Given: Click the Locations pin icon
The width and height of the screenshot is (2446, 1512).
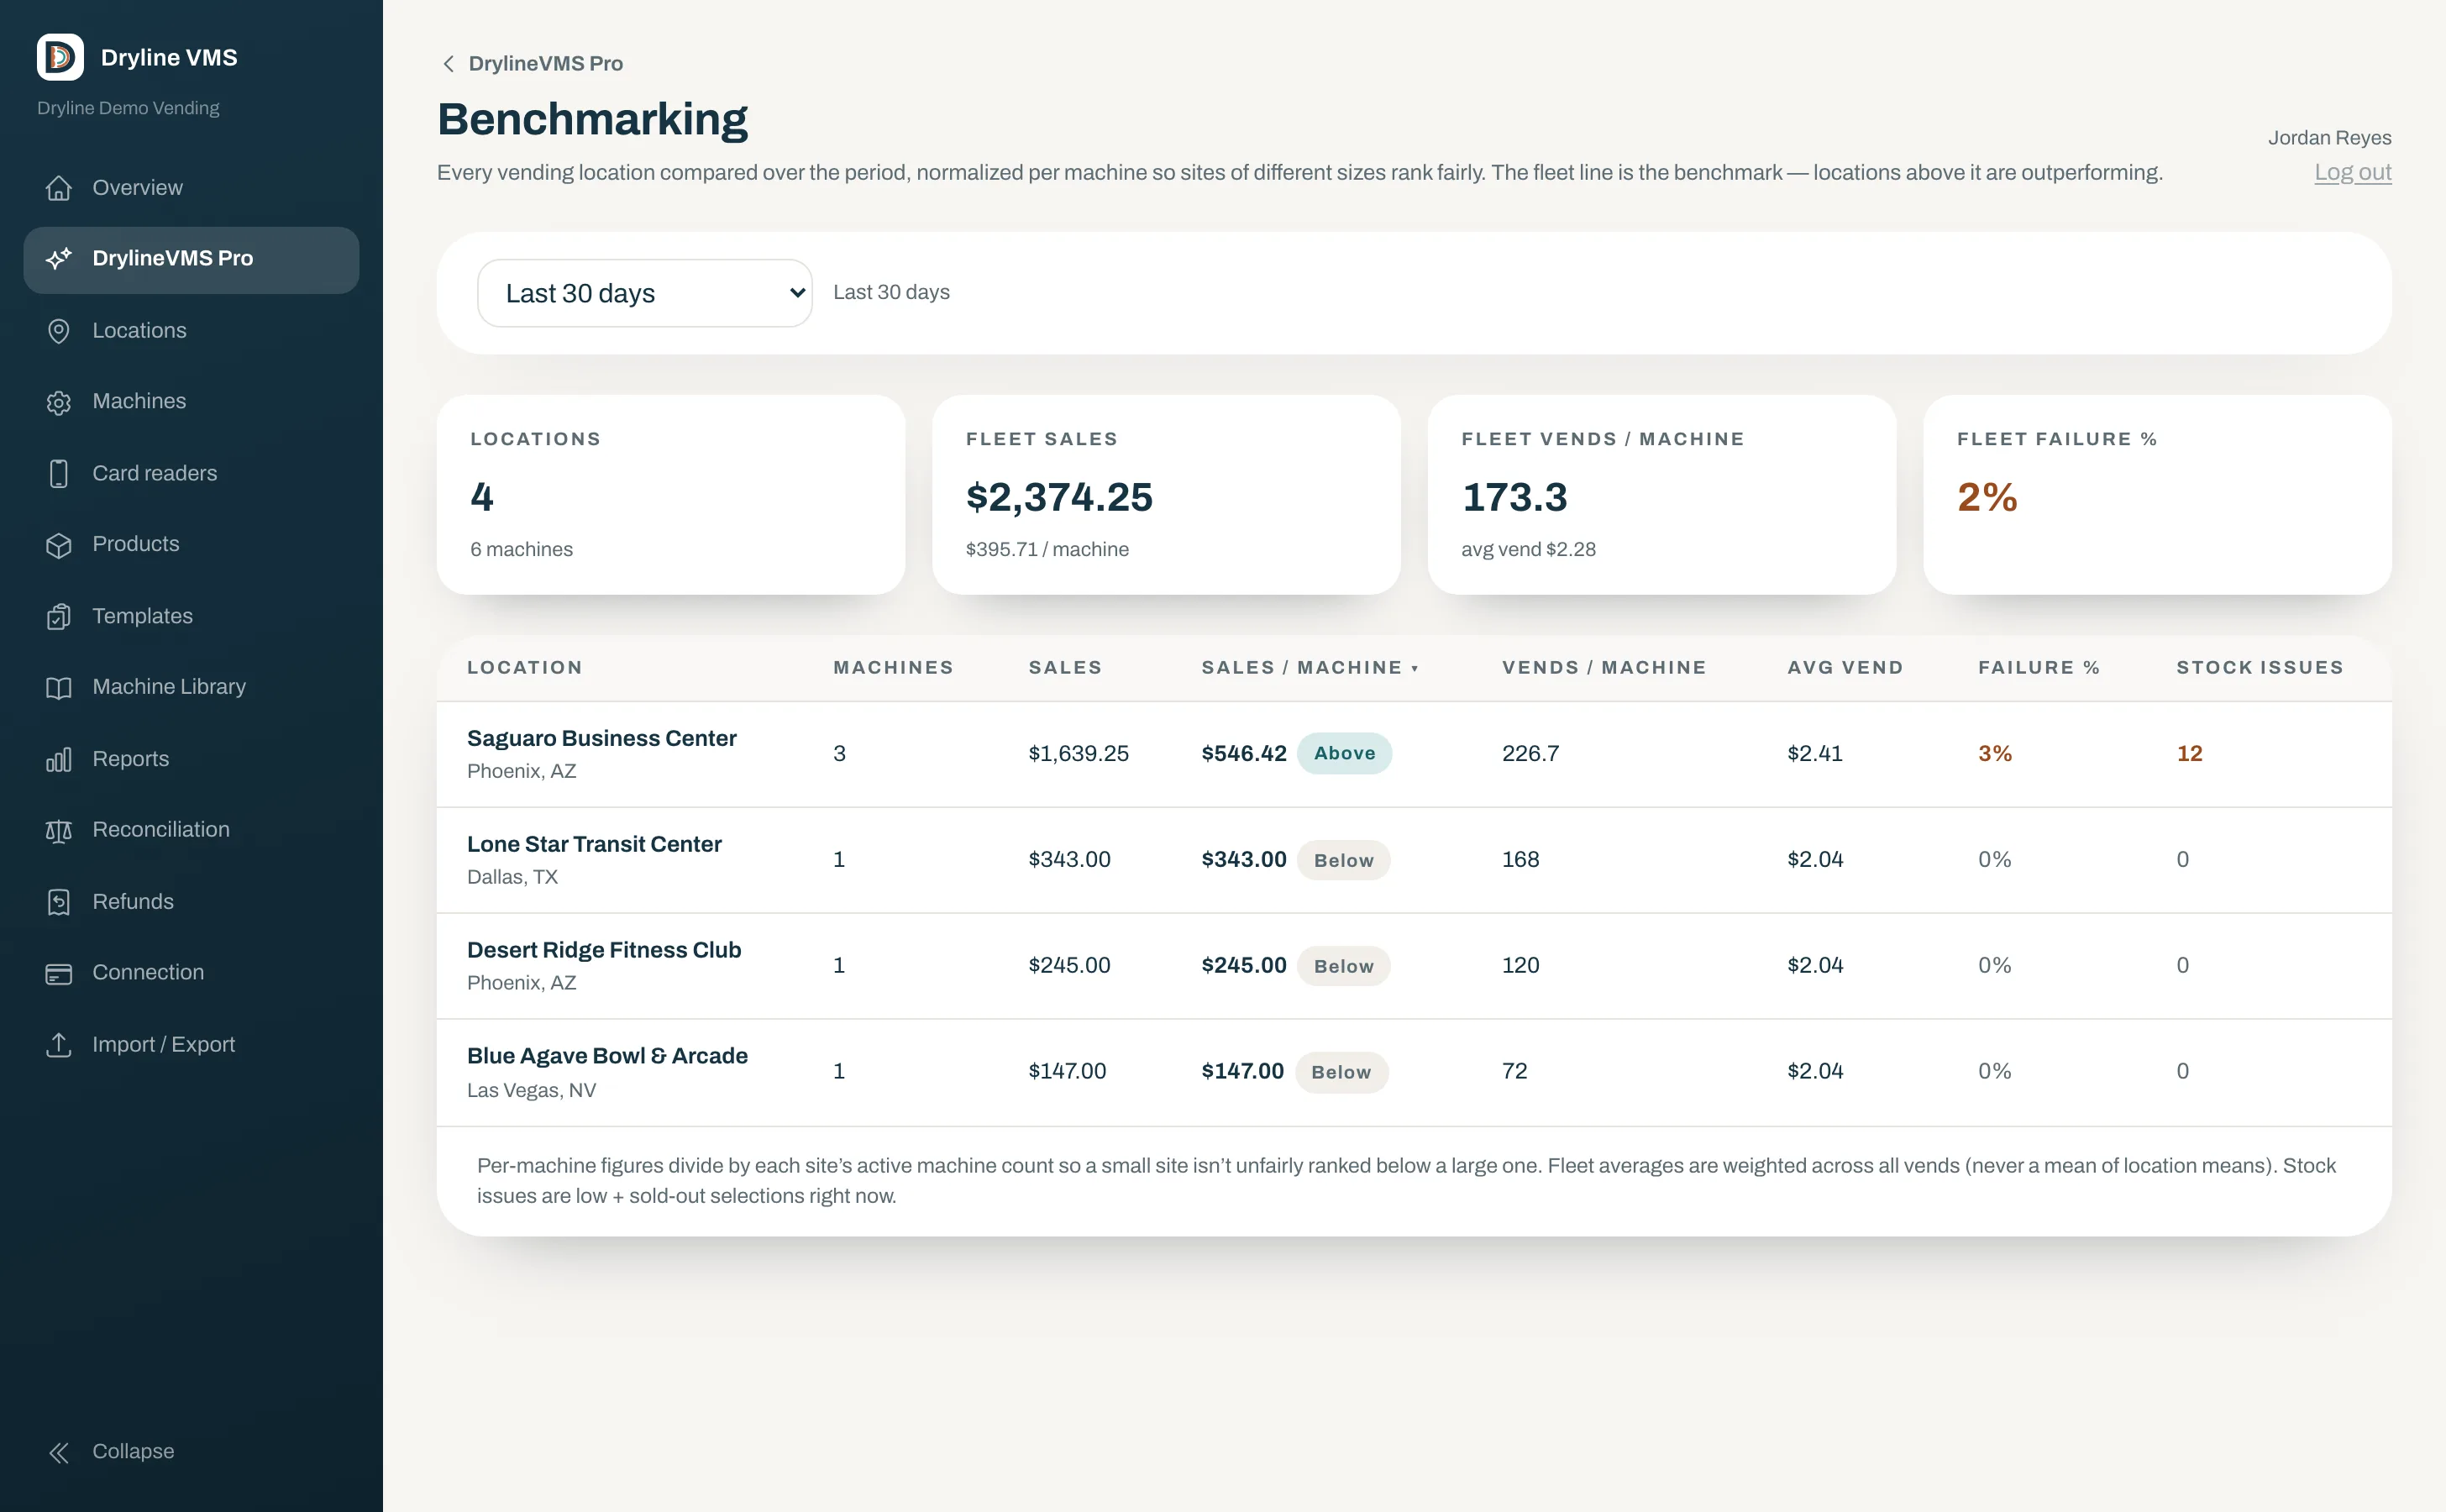Looking at the screenshot, I should coord(59,331).
